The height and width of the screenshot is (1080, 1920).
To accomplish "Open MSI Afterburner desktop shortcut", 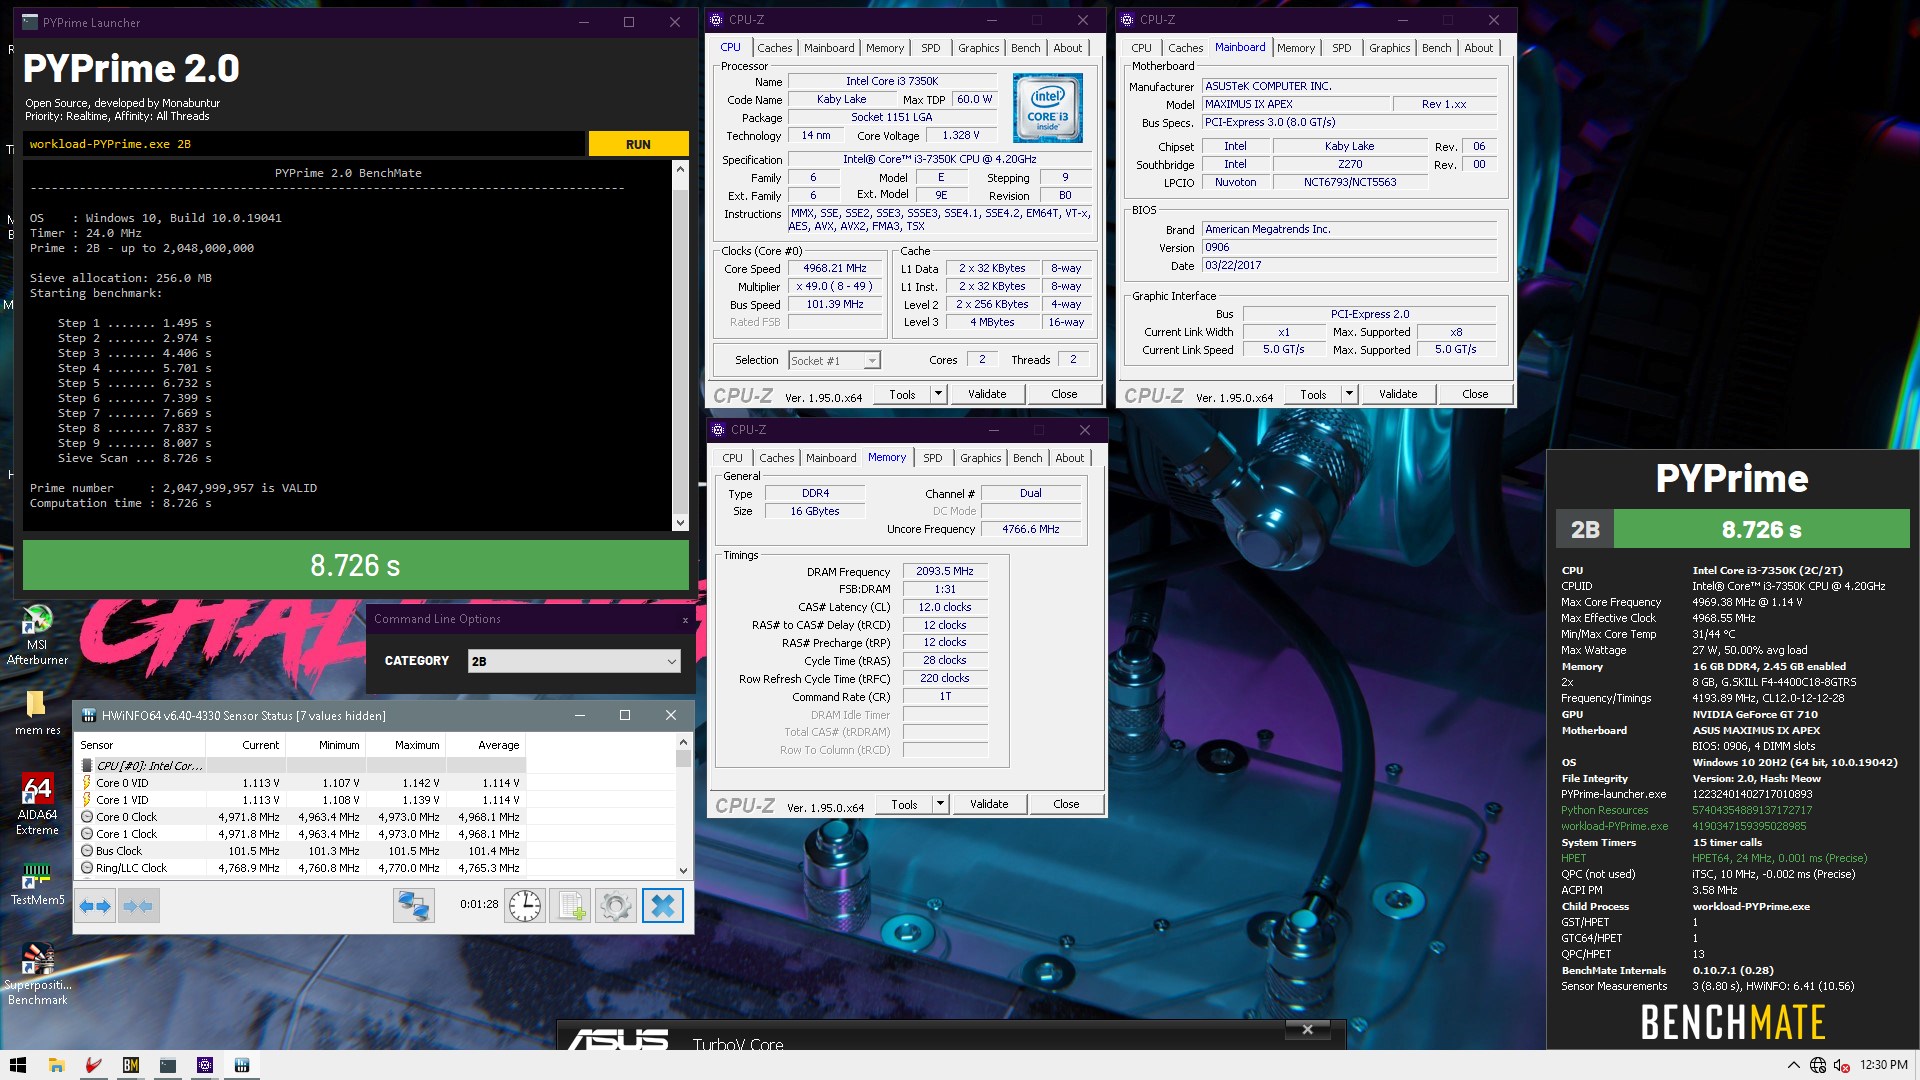I will (37, 635).
